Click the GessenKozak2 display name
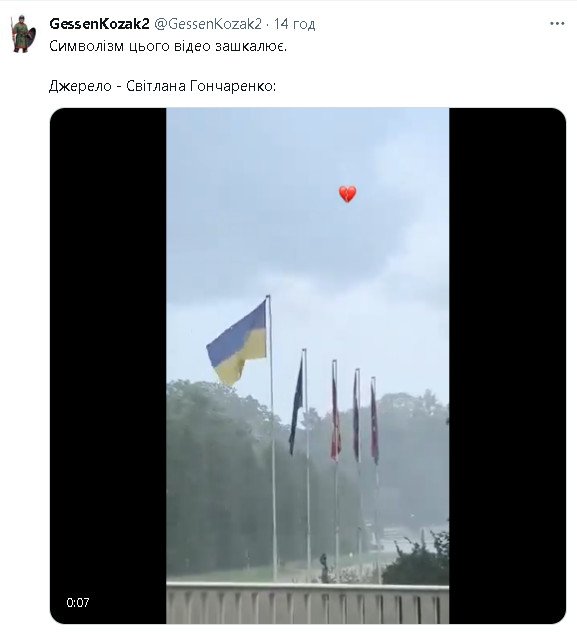The image size is (577, 633). click(x=99, y=24)
